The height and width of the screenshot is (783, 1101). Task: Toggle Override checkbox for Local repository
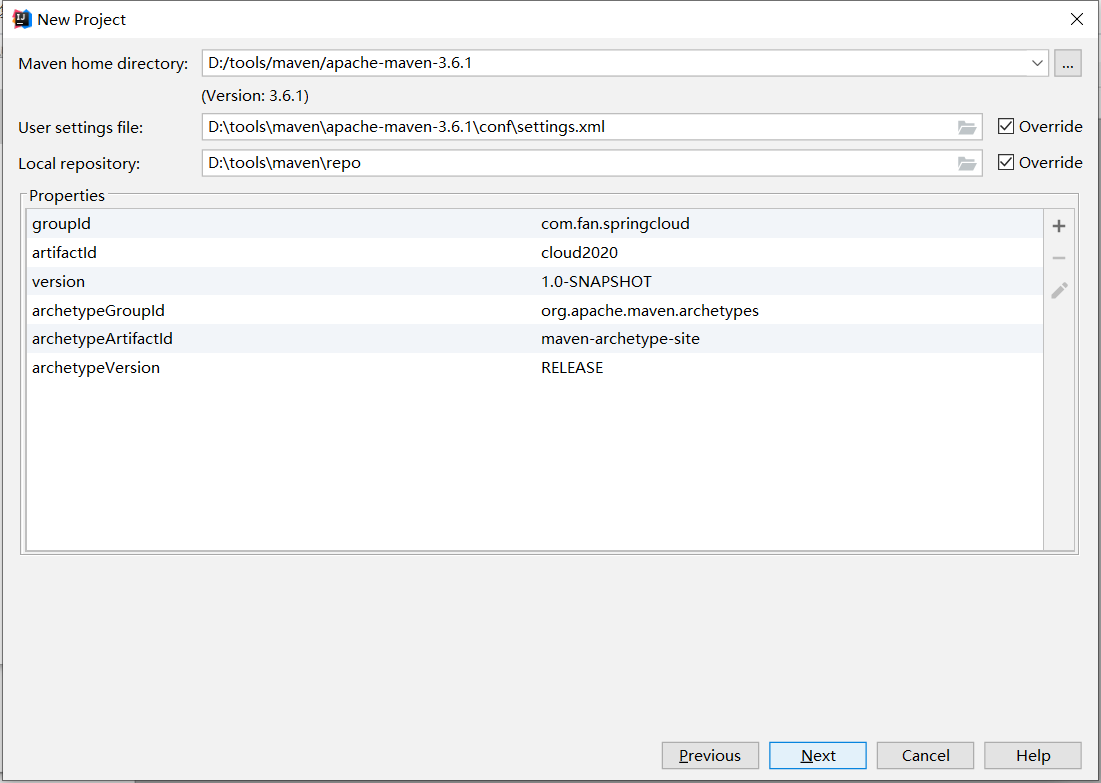(1006, 162)
